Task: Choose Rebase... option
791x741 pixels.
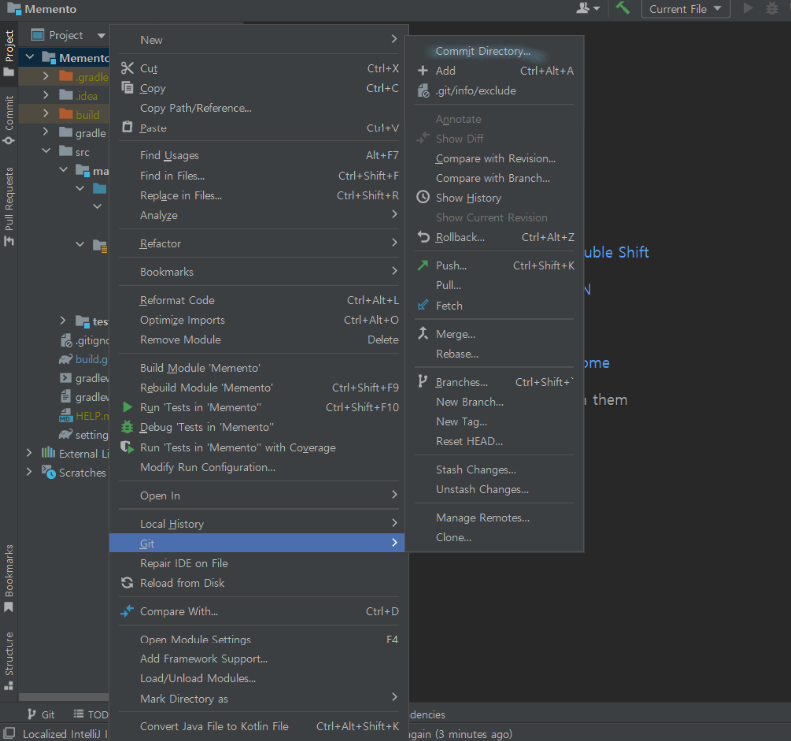Action: [494, 354]
